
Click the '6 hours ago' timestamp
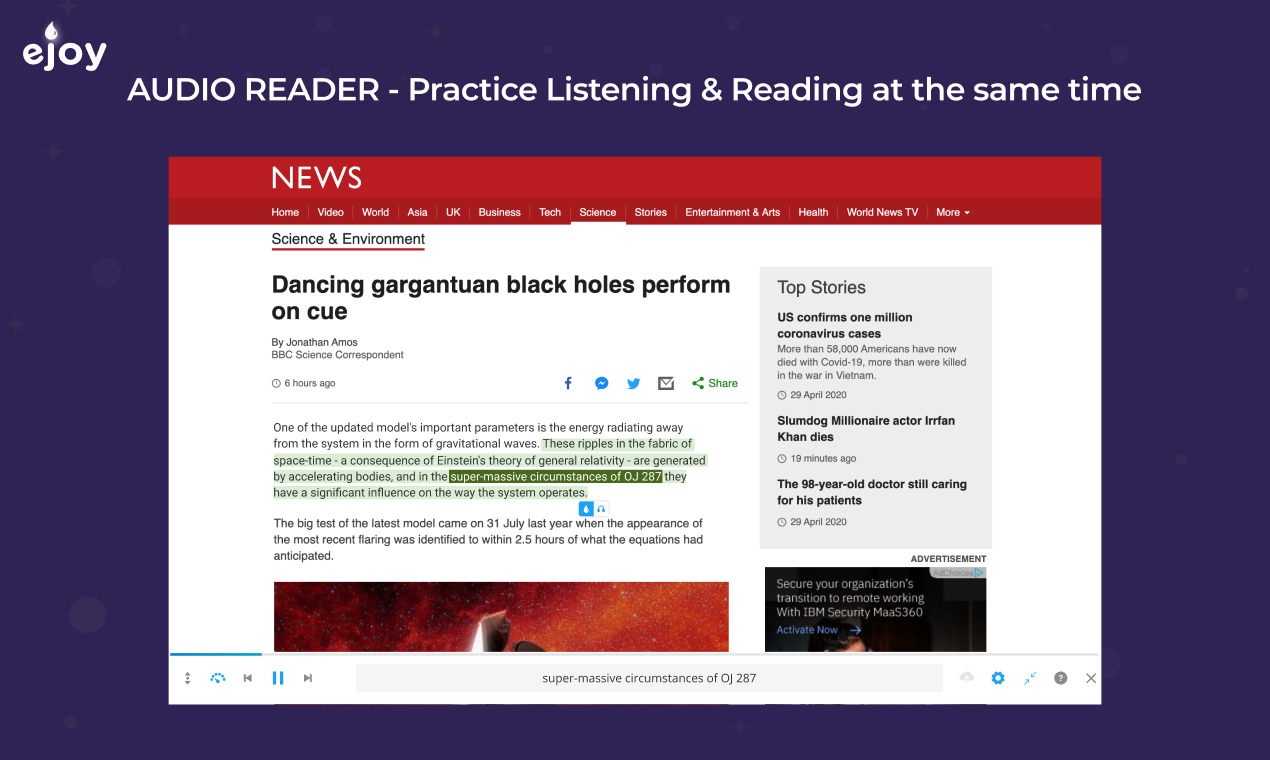coord(303,383)
